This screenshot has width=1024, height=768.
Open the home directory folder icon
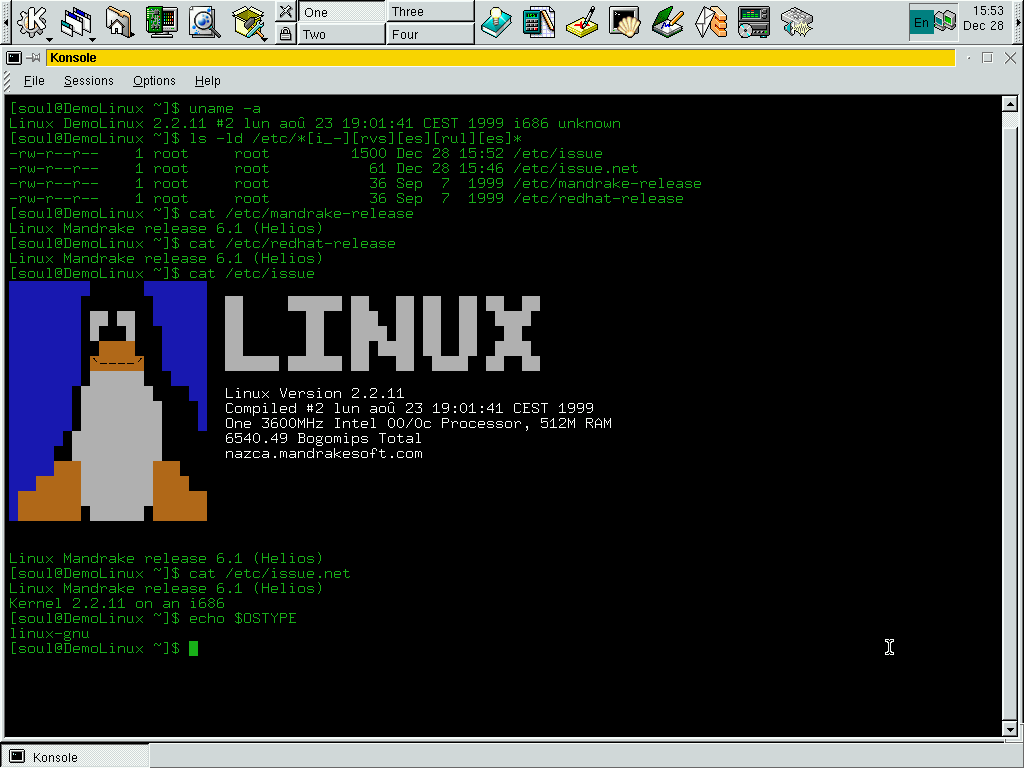click(118, 22)
